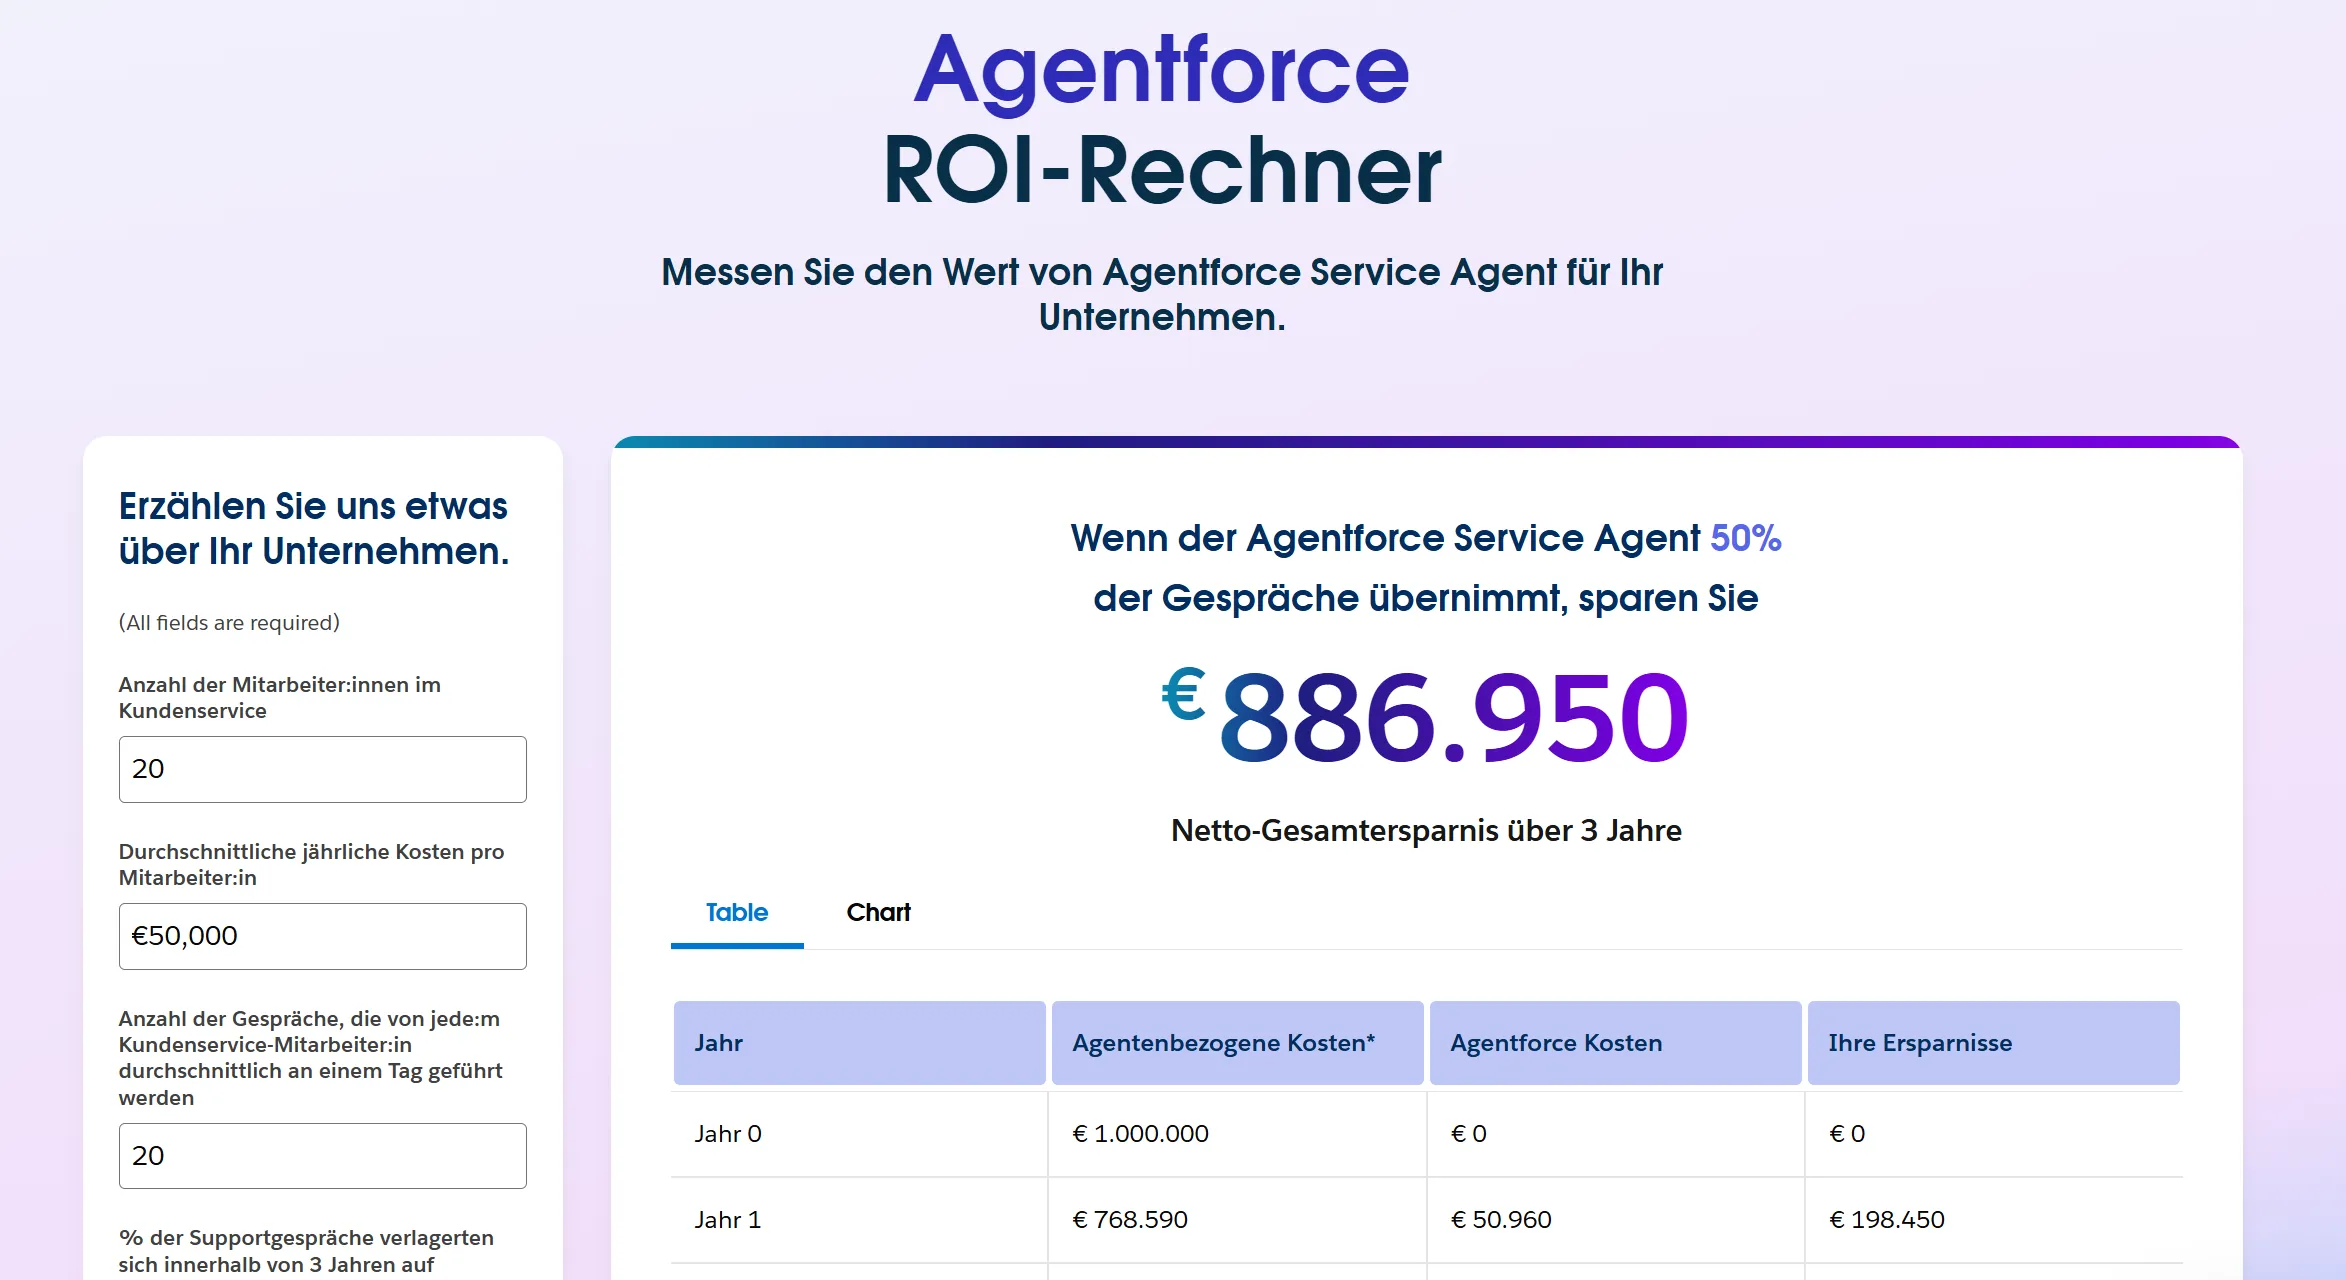Click the highlighted 50% value
The width and height of the screenshot is (2346, 1280).
point(1743,538)
